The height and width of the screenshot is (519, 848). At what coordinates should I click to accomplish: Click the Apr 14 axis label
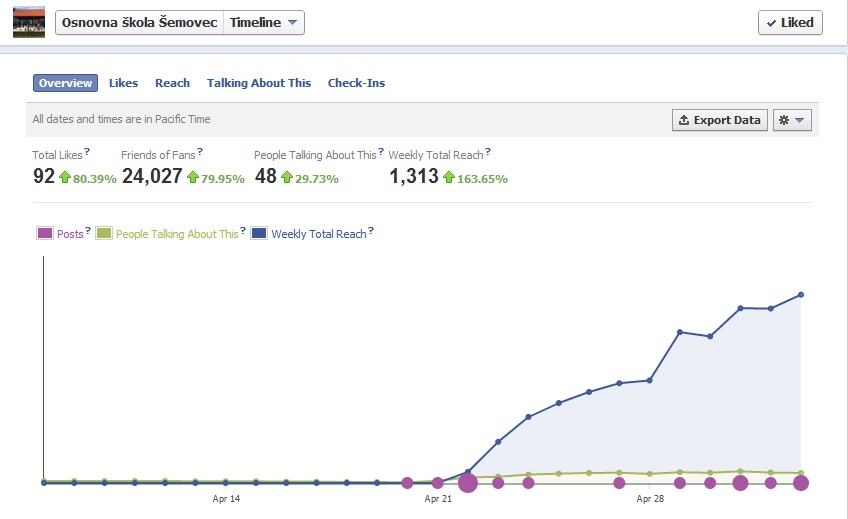pyautogui.click(x=226, y=498)
